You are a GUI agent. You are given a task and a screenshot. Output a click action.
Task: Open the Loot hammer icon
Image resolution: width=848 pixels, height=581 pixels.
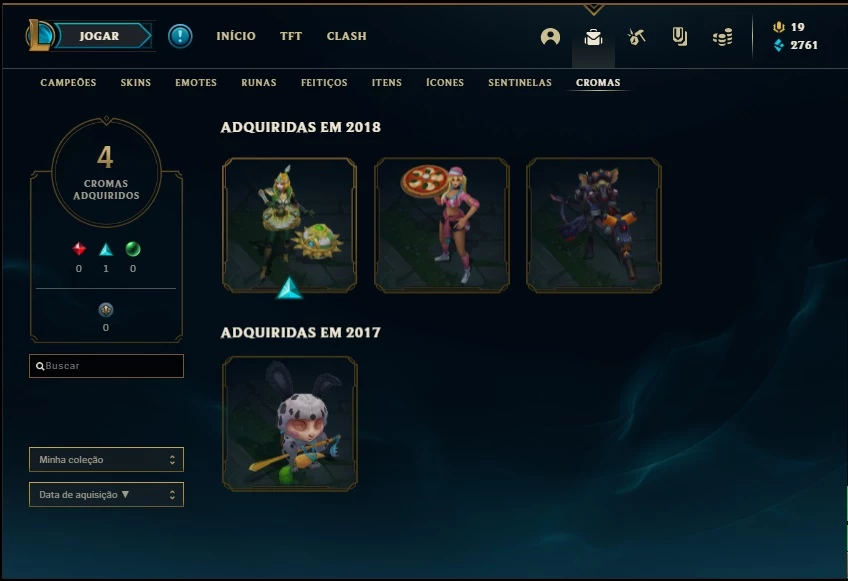(637, 37)
